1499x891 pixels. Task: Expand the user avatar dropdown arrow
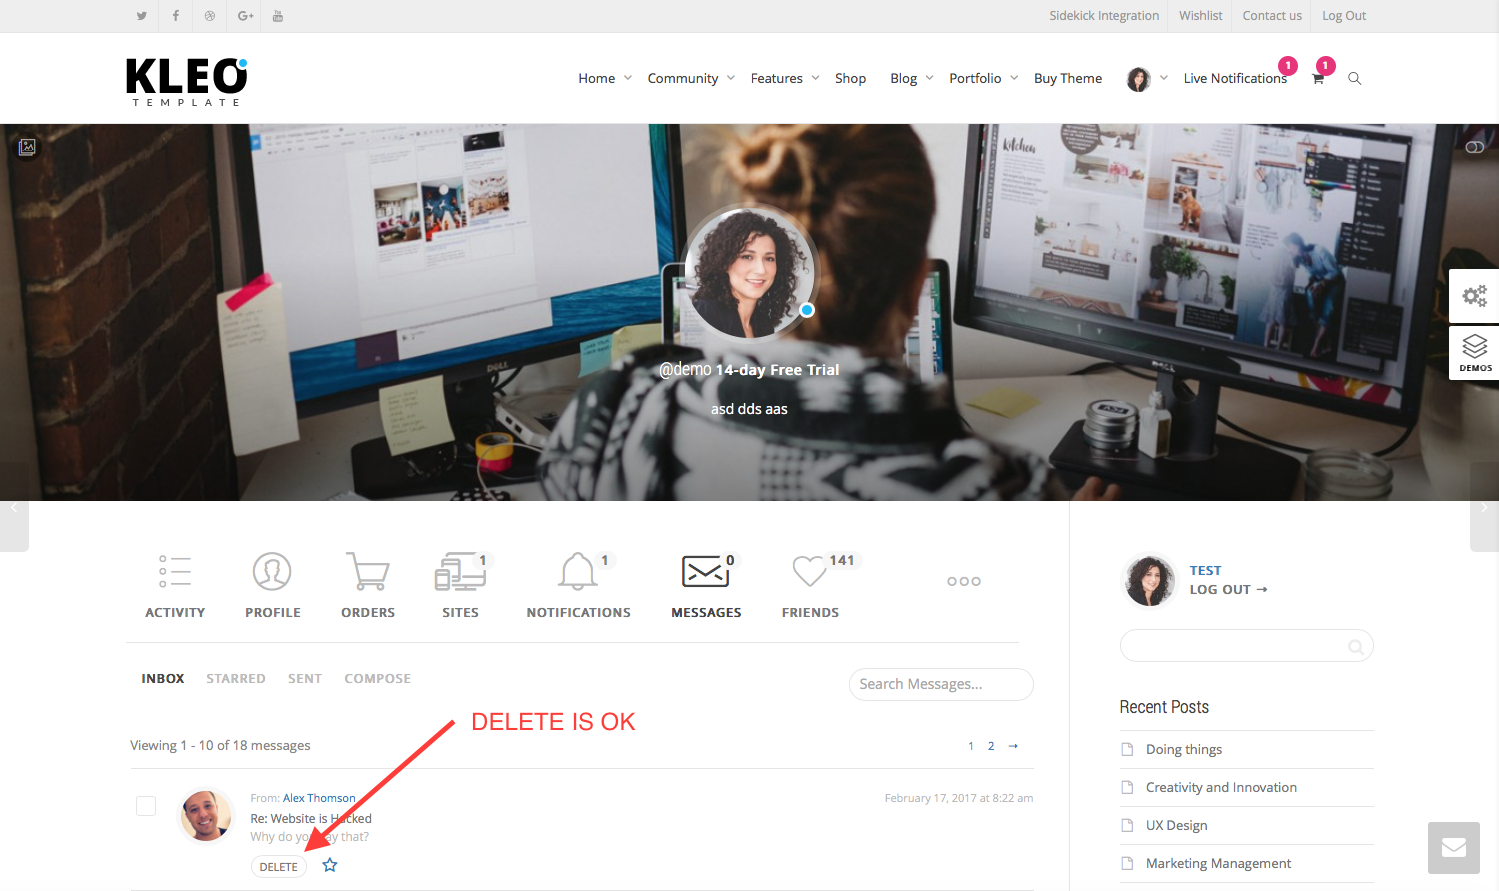coord(1164,78)
